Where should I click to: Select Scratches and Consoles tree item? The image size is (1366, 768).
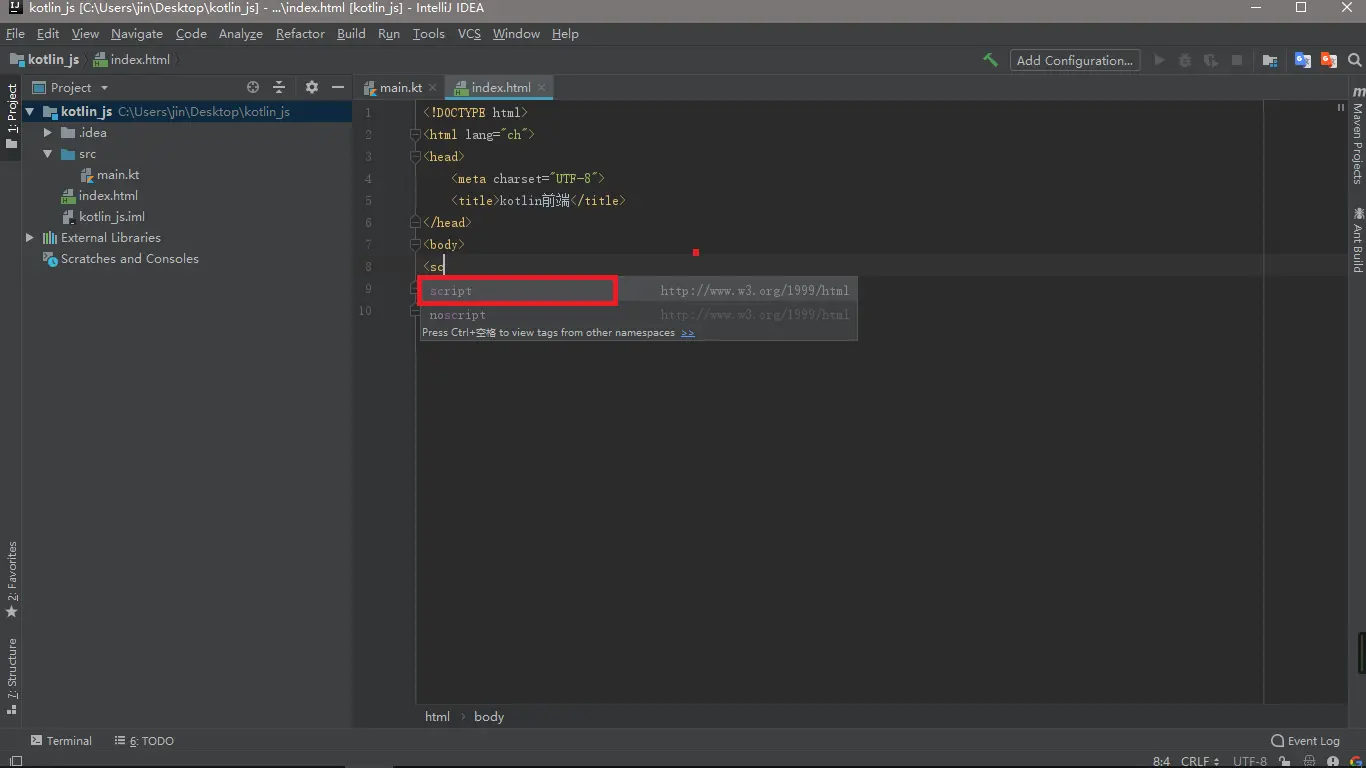point(121,259)
